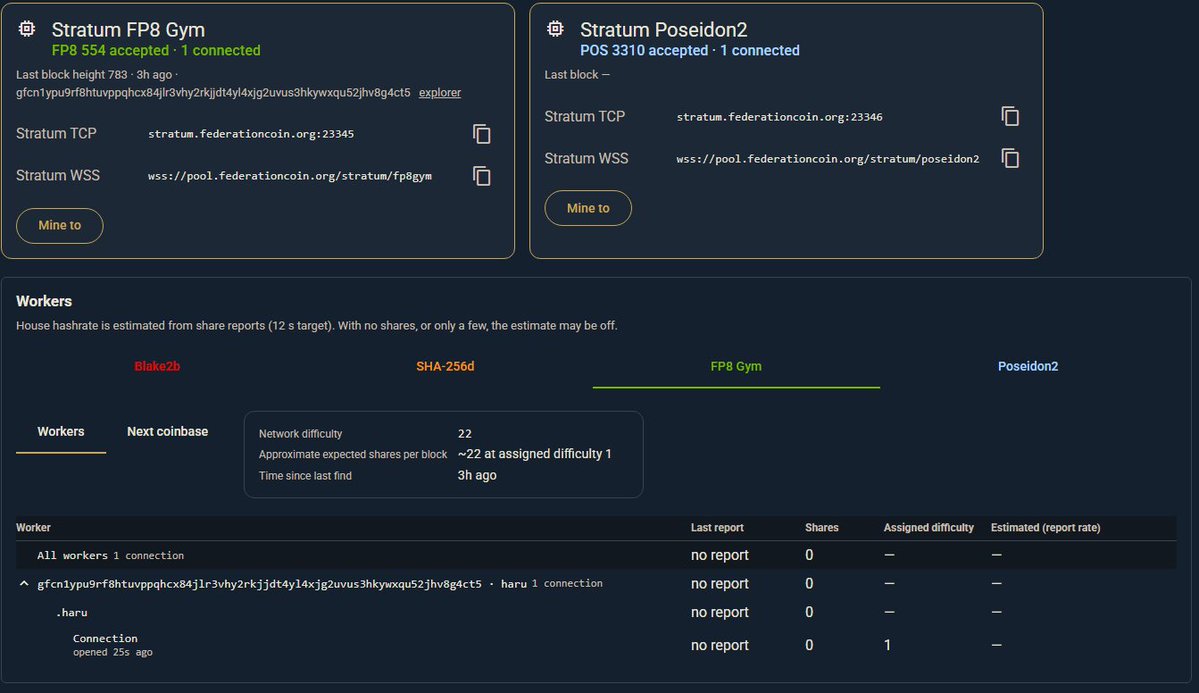Click the Stratum FP8 Gym card title
Image resolution: width=1199 pixels, height=693 pixels.
128,30
